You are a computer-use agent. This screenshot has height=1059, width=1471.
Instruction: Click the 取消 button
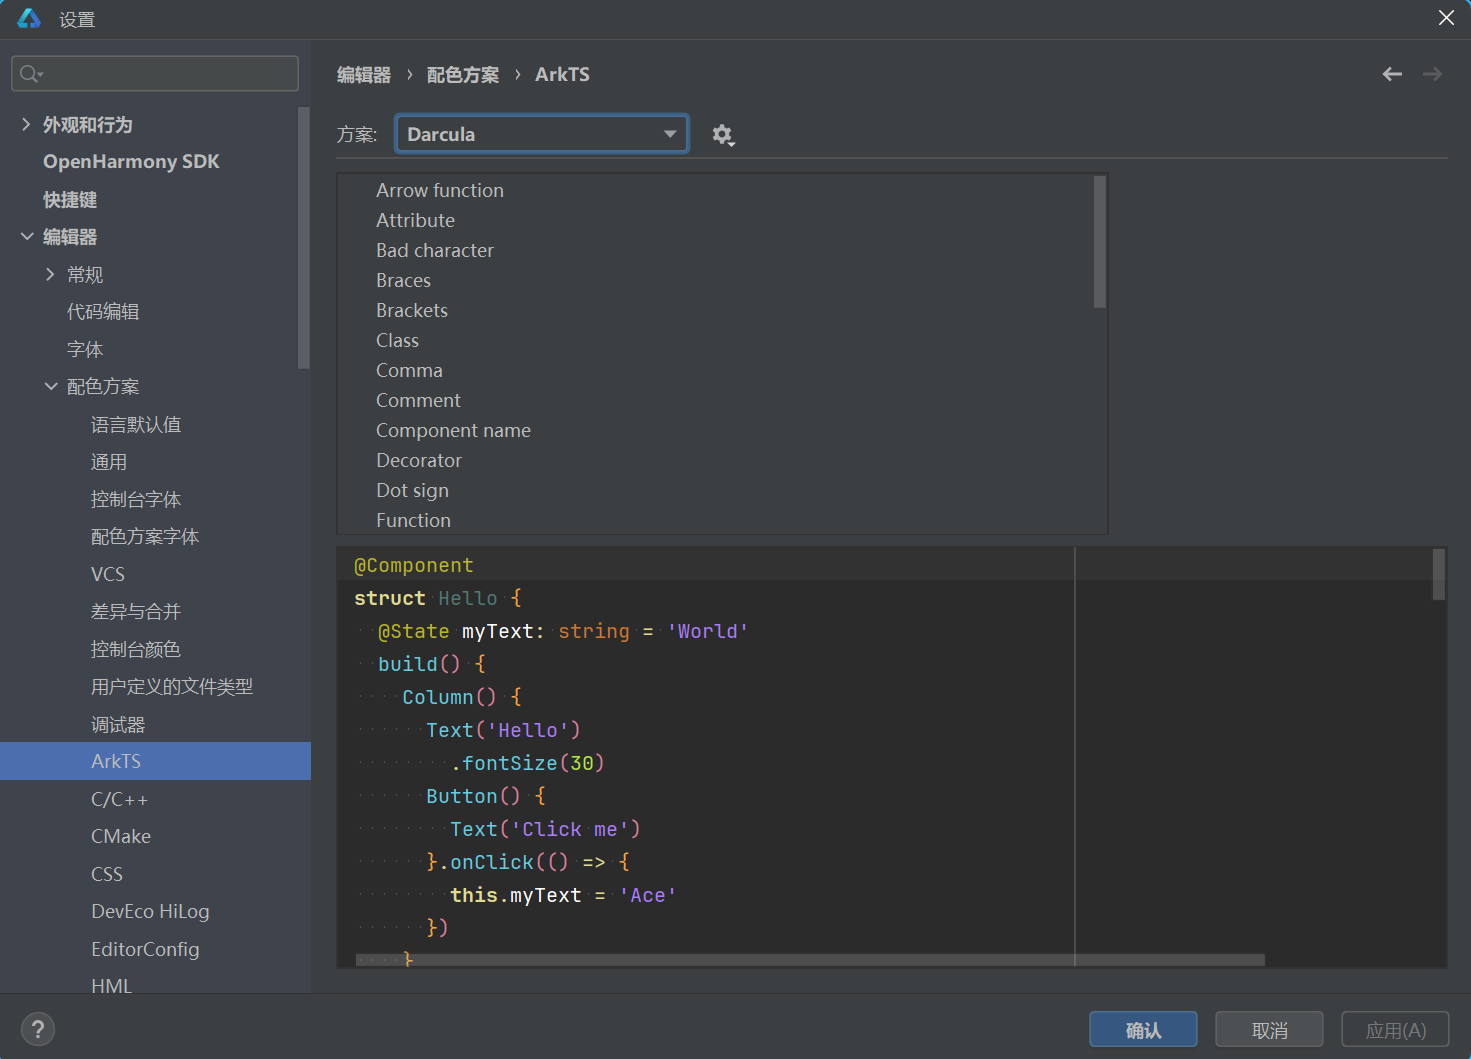(x=1269, y=1029)
